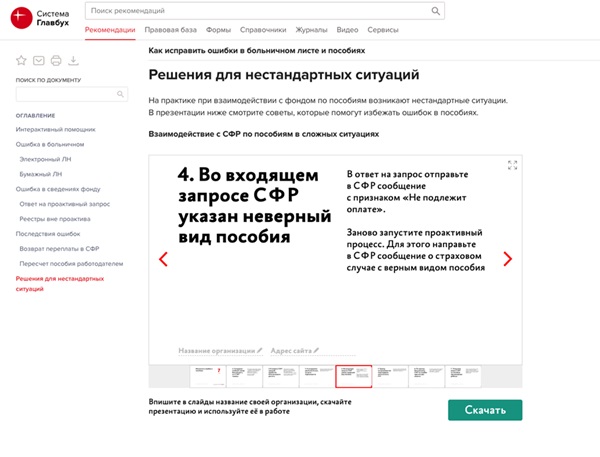600x457 pixels.
Task: Click the magnifier icon in top search bar
Action: tap(435, 11)
